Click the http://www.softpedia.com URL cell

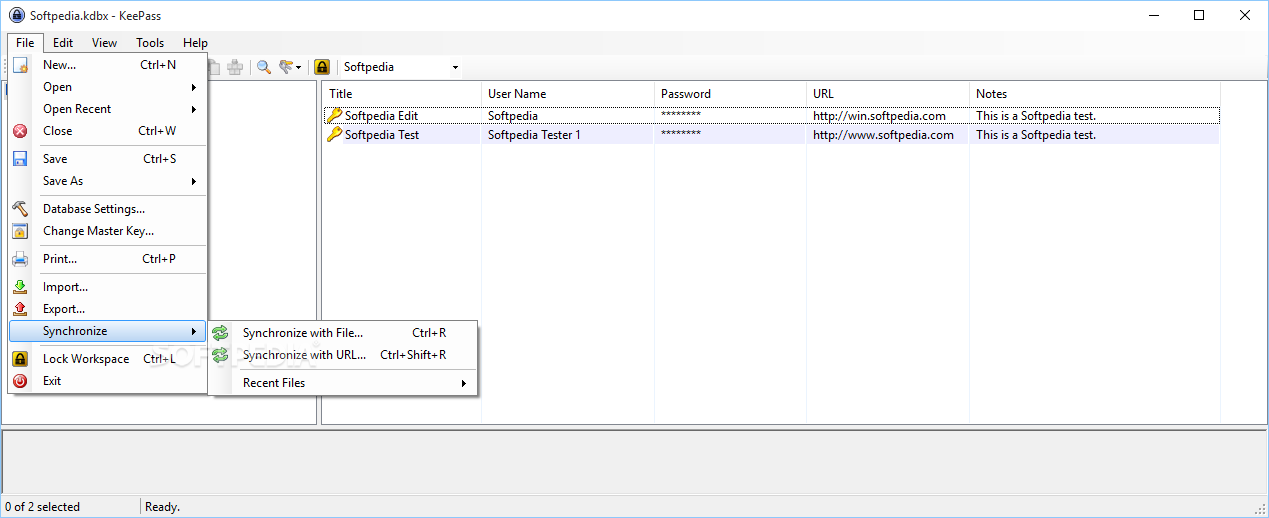(883, 135)
